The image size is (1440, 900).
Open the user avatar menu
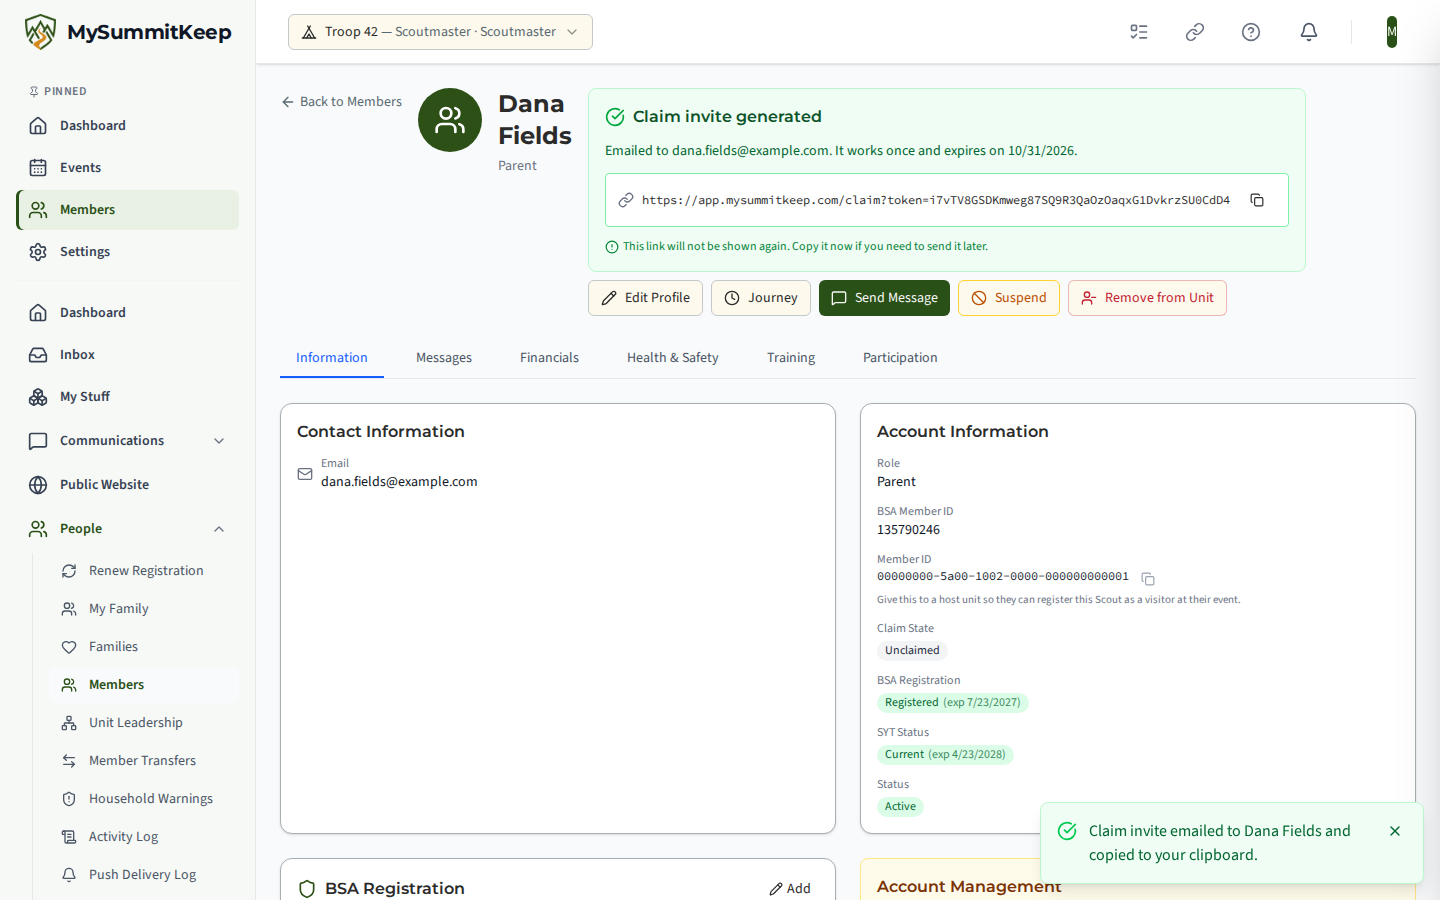point(1391,32)
